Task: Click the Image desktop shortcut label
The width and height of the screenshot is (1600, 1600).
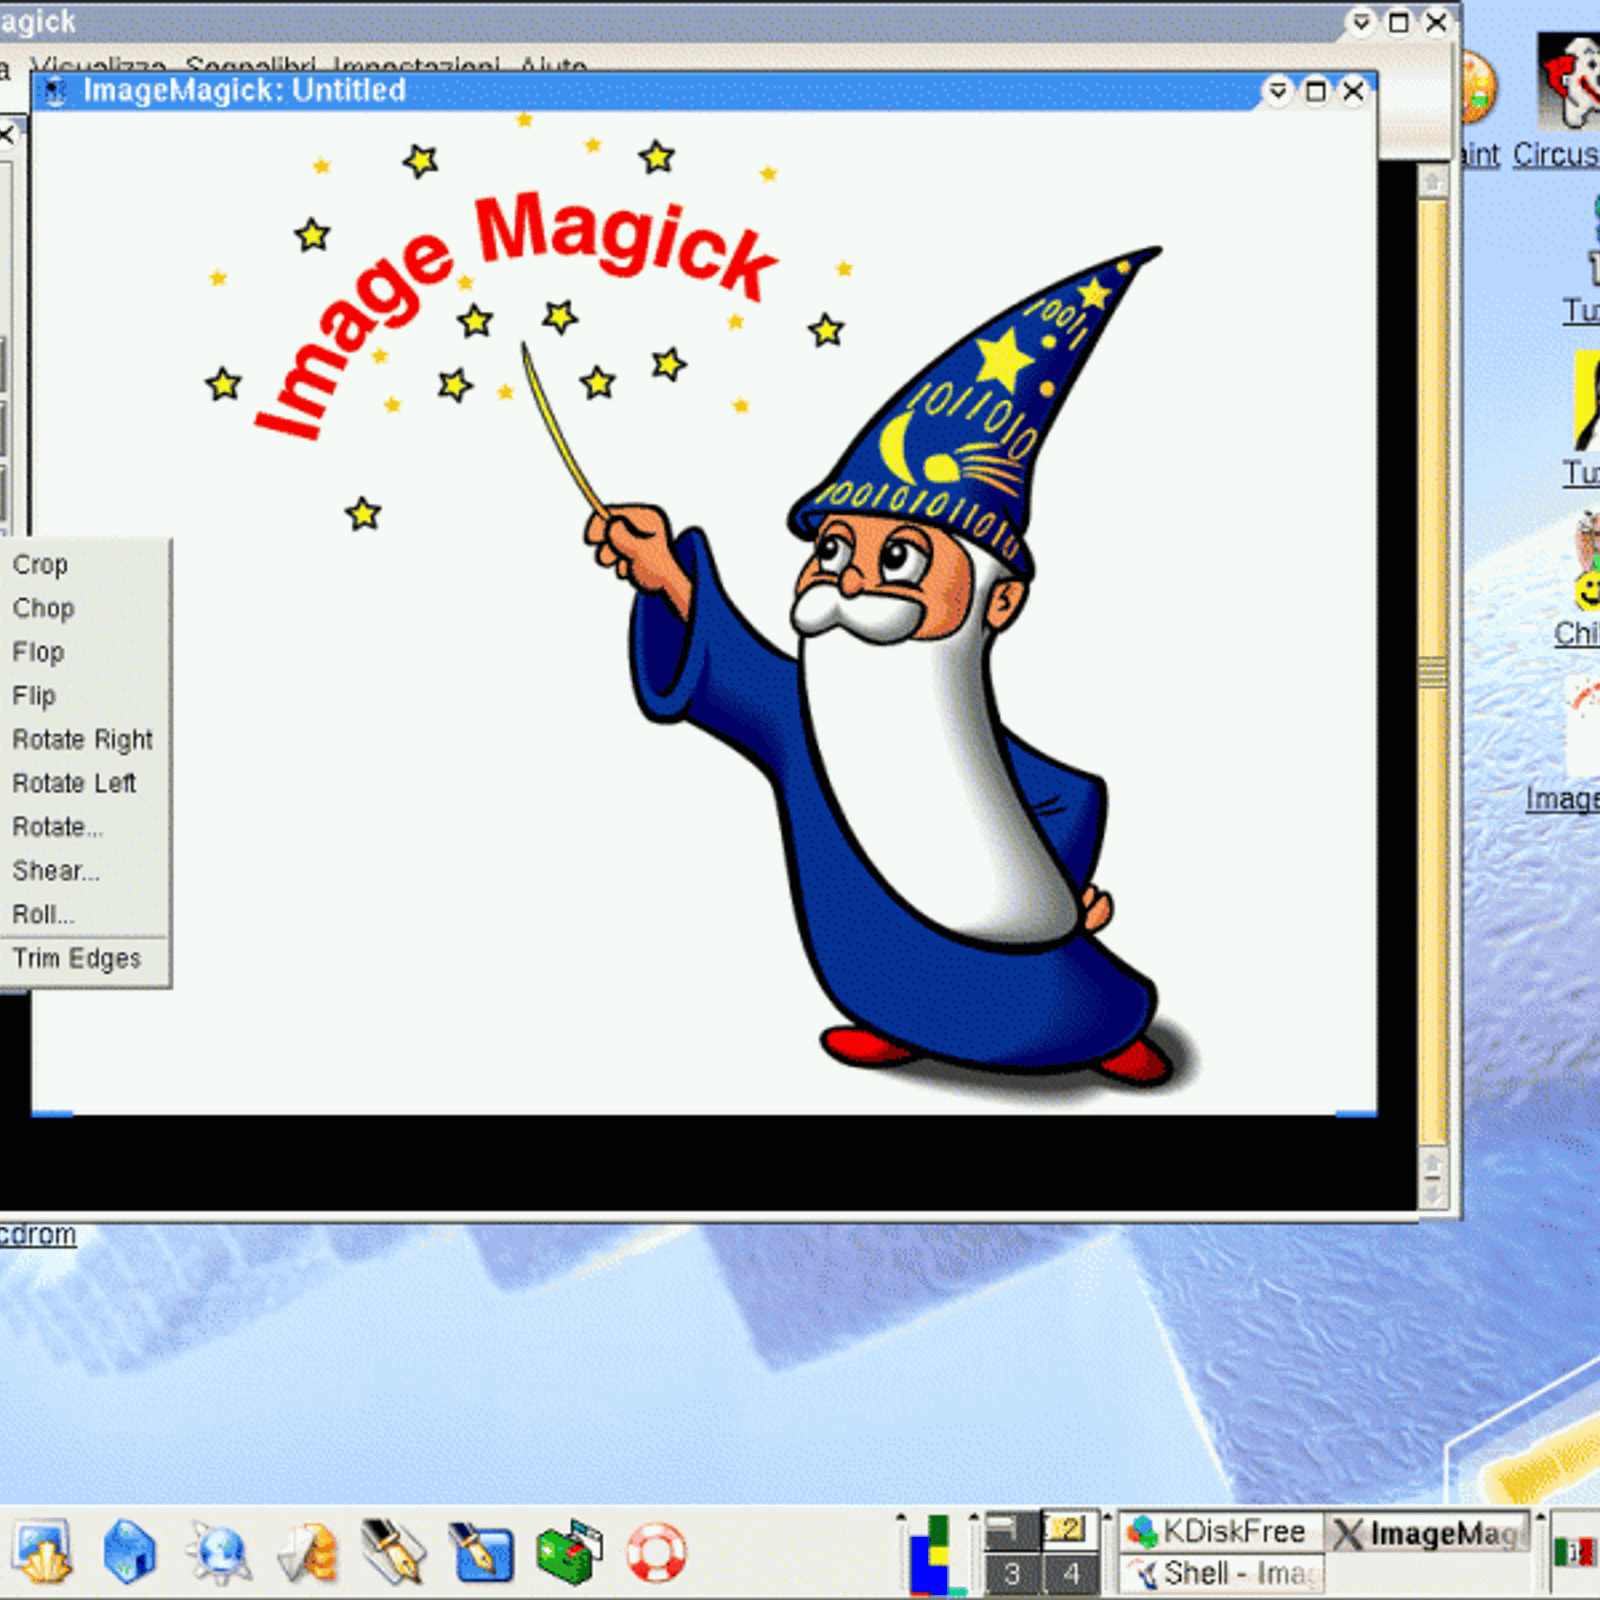Action: (x=1562, y=799)
